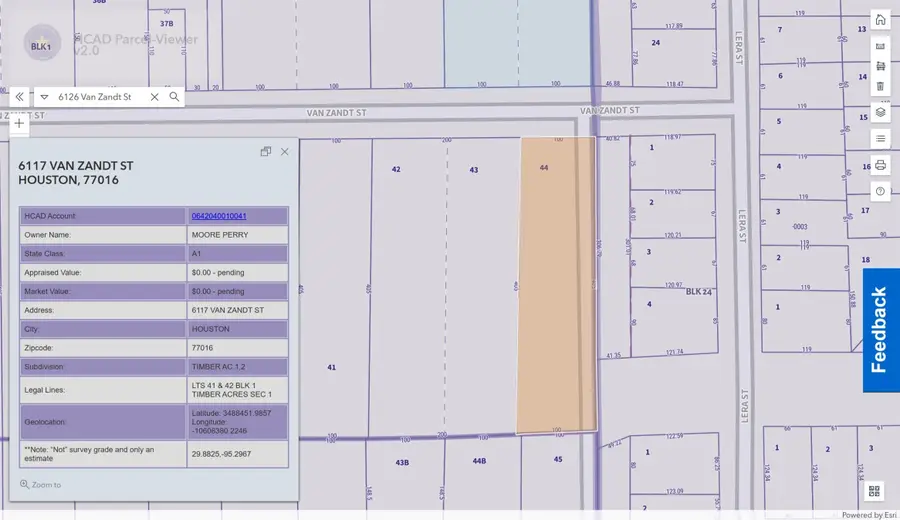Select the highlighted orange parcel 44
The width and height of the screenshot is (900, 520).
556,290
